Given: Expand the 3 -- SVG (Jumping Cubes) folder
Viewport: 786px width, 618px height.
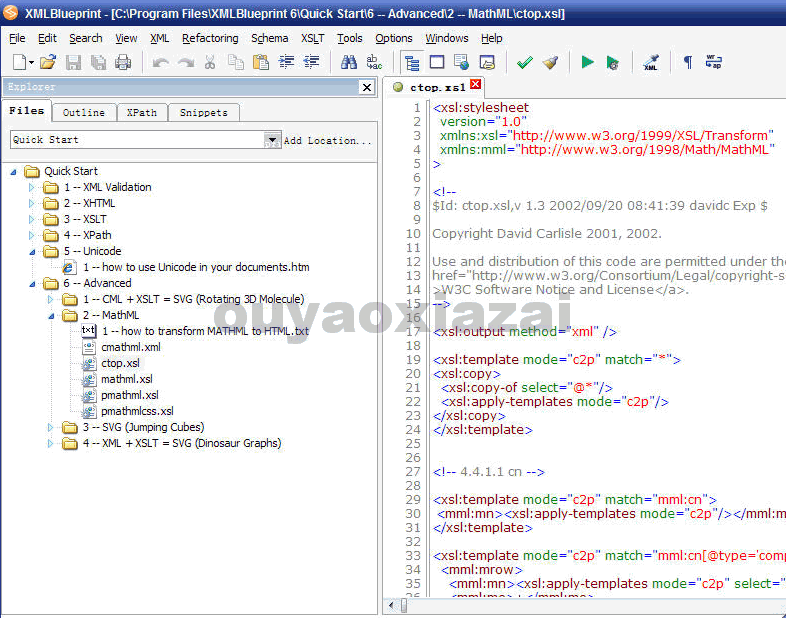Looking at the screenshot, I should click(x=50, y=428).
